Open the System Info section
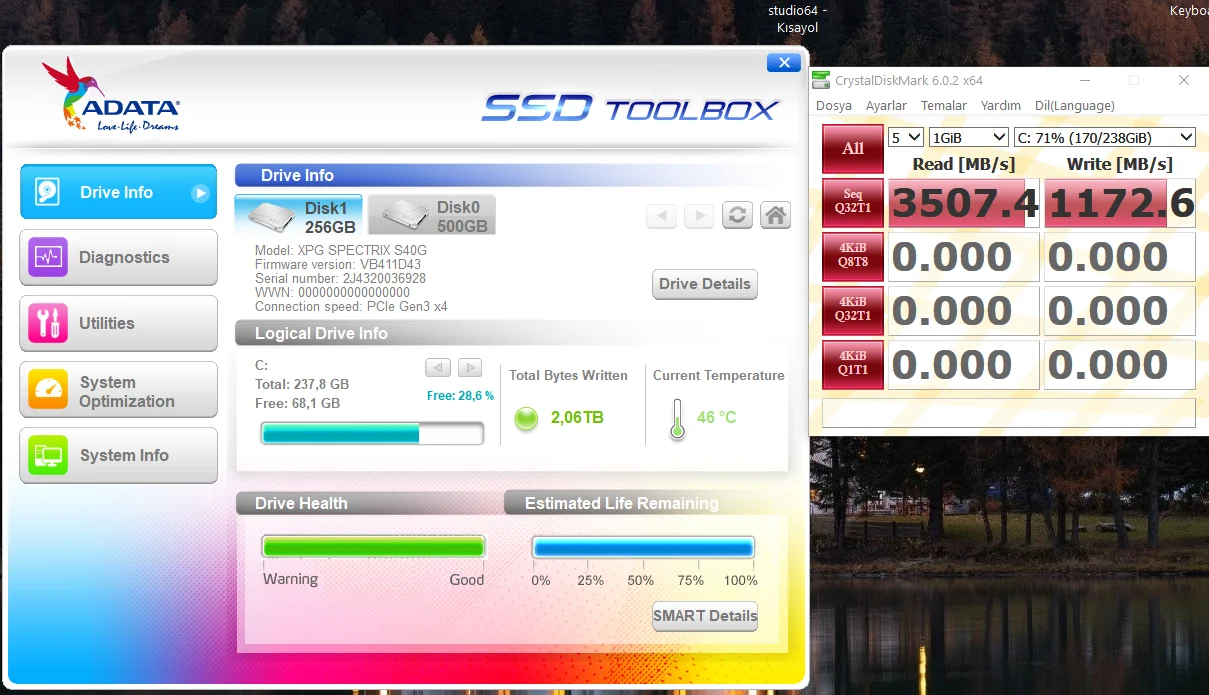The image size is (1209, 695). [x=118, y=455]
